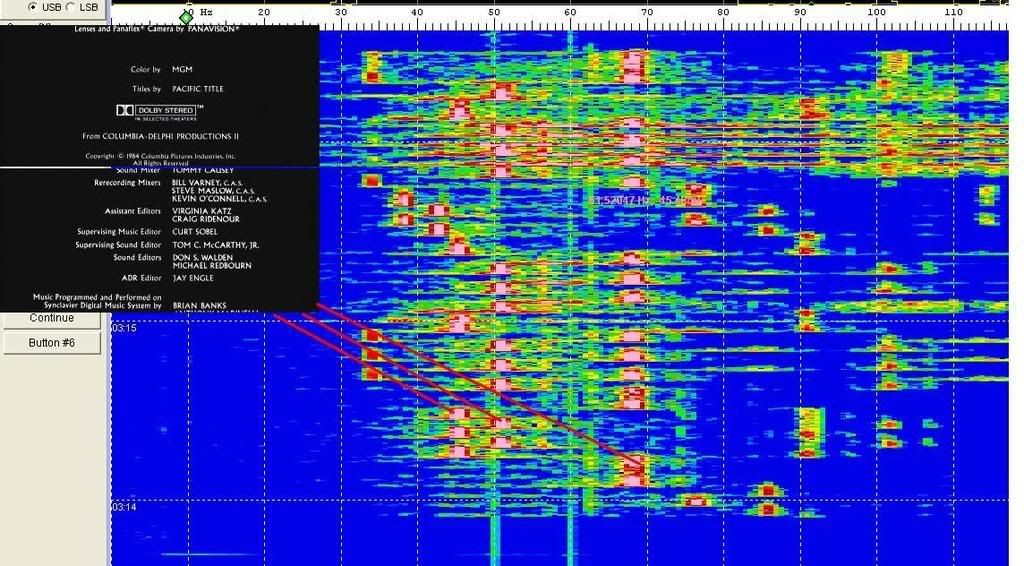Click the 50 Hz mark on frequency ruler
This screenshot has height=566, width=1024.
point(494,12)
